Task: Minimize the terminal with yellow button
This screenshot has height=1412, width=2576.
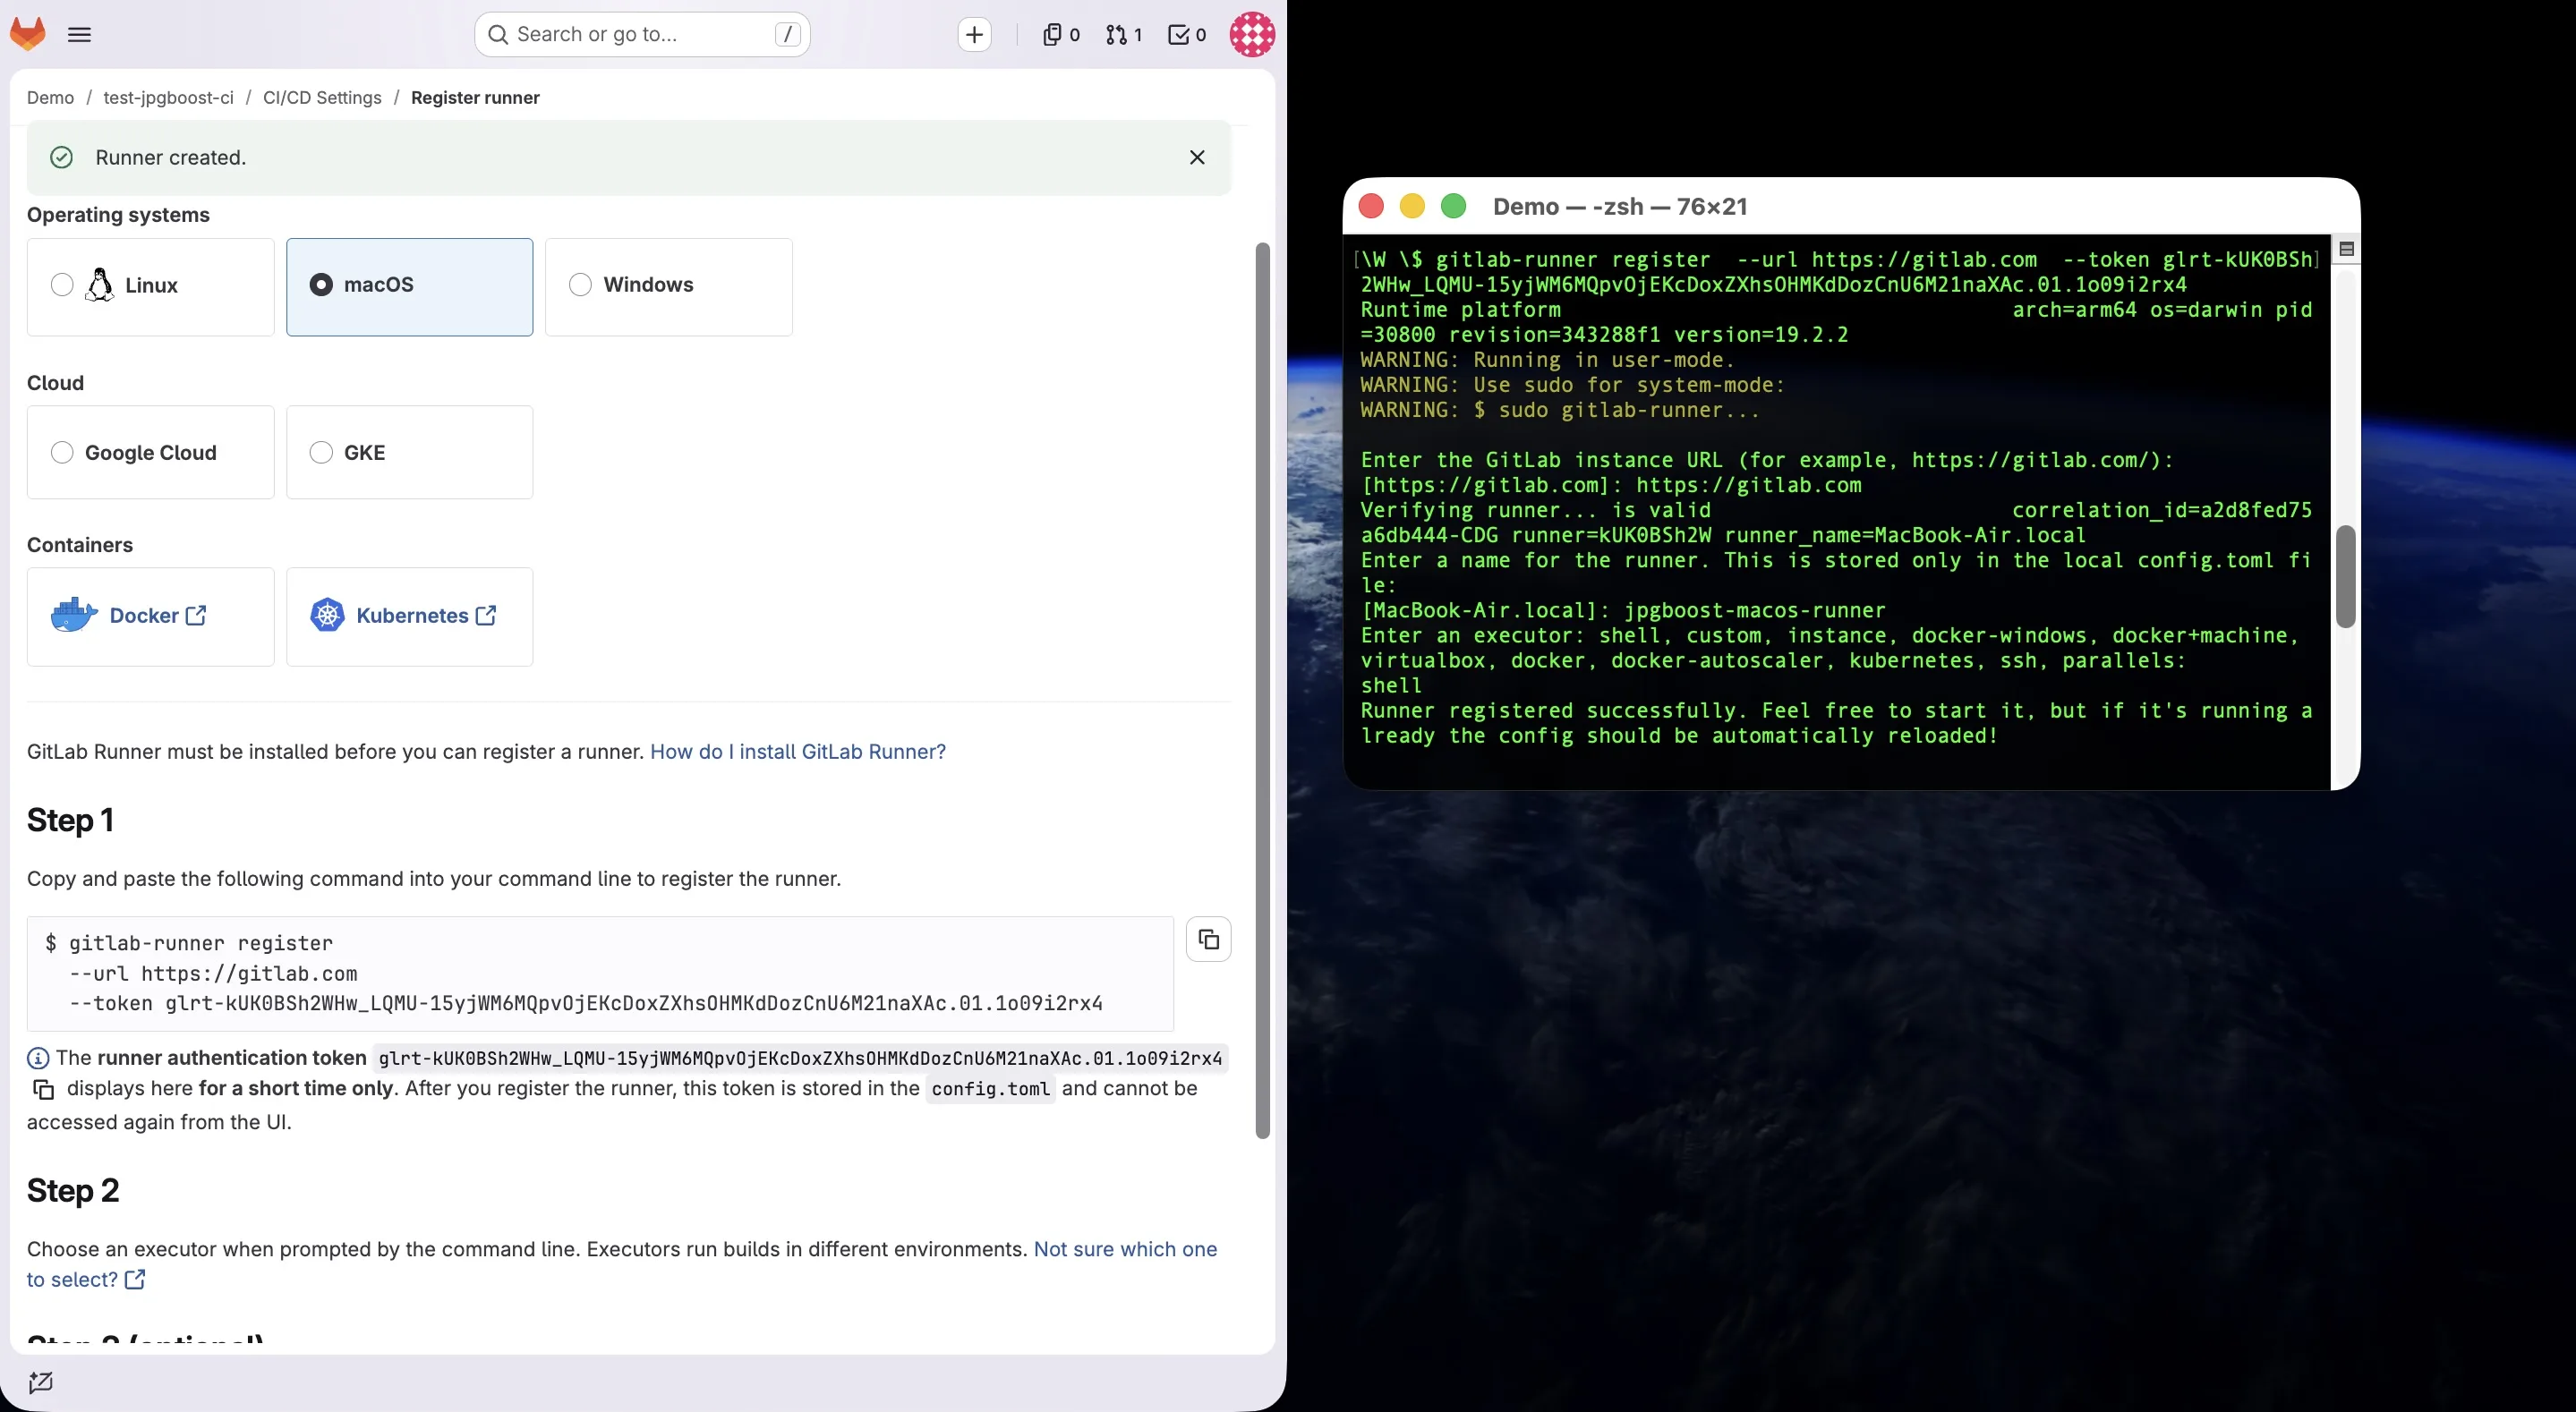Action: (1412, 206)
